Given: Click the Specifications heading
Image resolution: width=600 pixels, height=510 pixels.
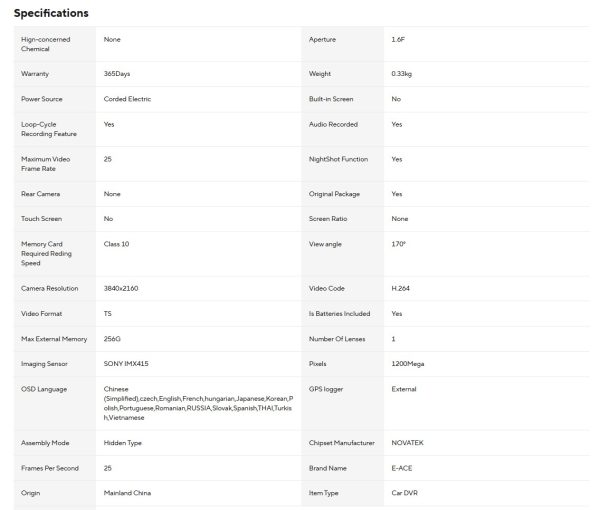Looking at the screenshot, I should coord(51,13).
